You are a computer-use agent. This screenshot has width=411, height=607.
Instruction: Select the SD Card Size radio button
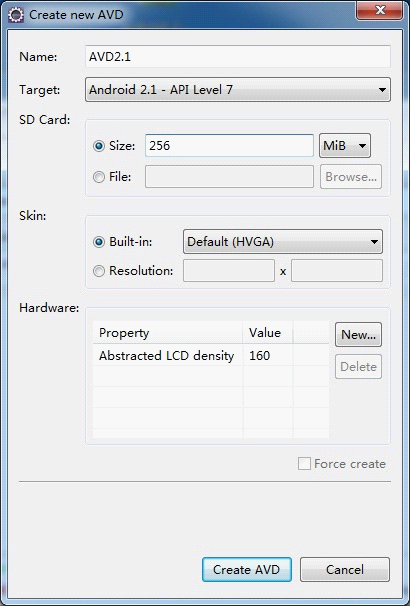pos(99,146)
